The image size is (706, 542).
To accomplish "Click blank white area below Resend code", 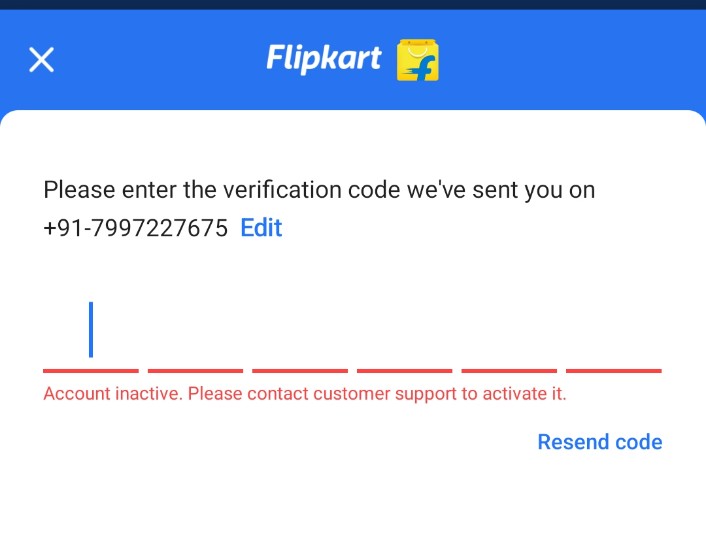I will [x=353, y=505].
